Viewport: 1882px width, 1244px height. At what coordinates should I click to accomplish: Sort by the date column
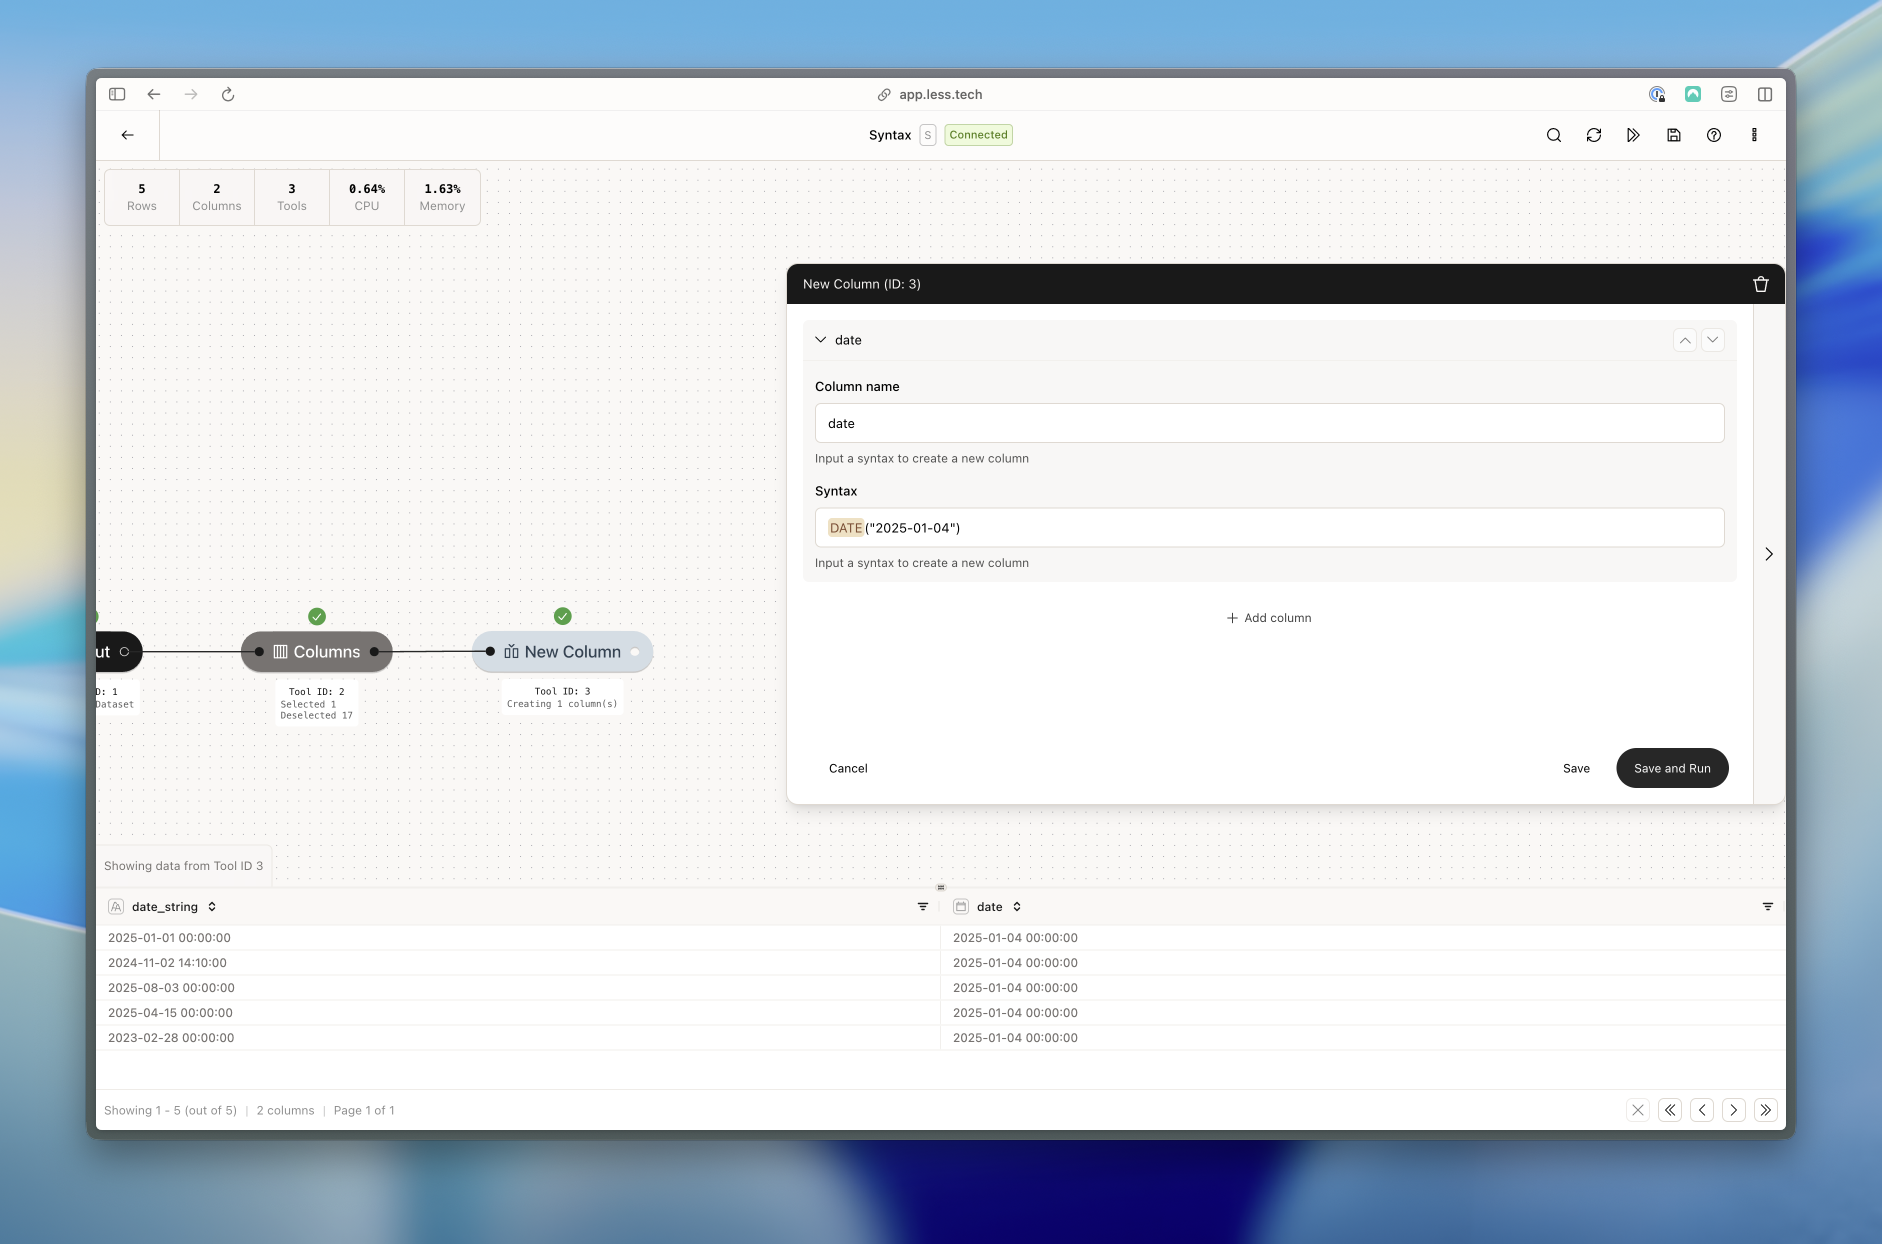(x=1017, y=907)
